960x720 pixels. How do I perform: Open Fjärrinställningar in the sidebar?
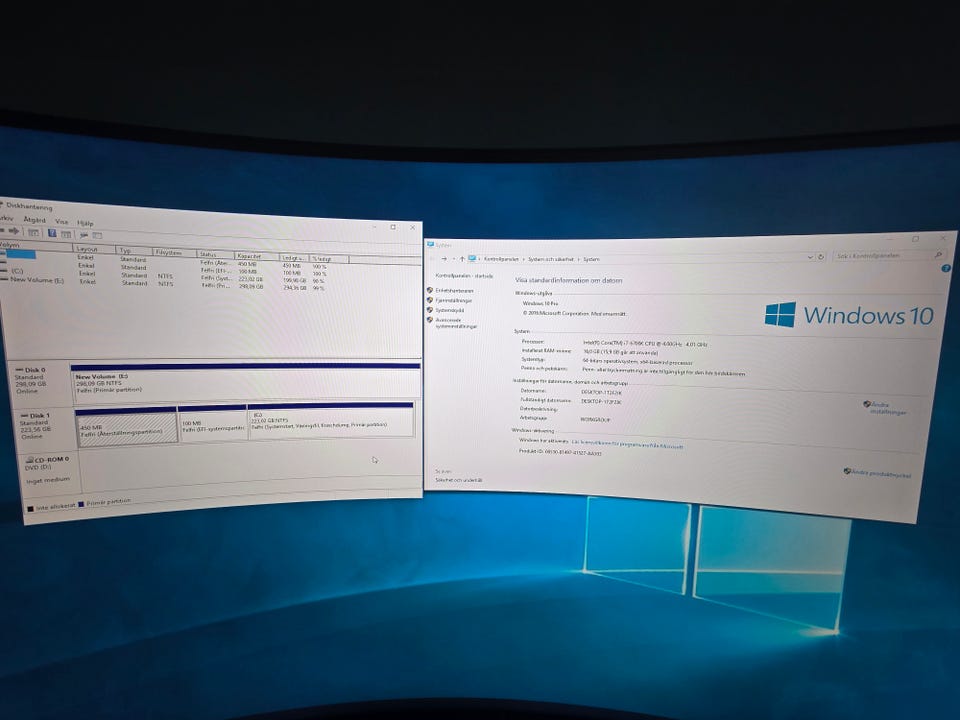click(x=454, y=301)
